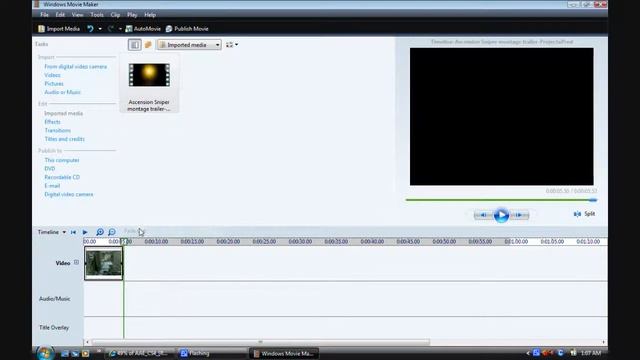Viewport: 640px width, 360px height.
Task: Click the Next Frame button
Action: coord(519,215)
